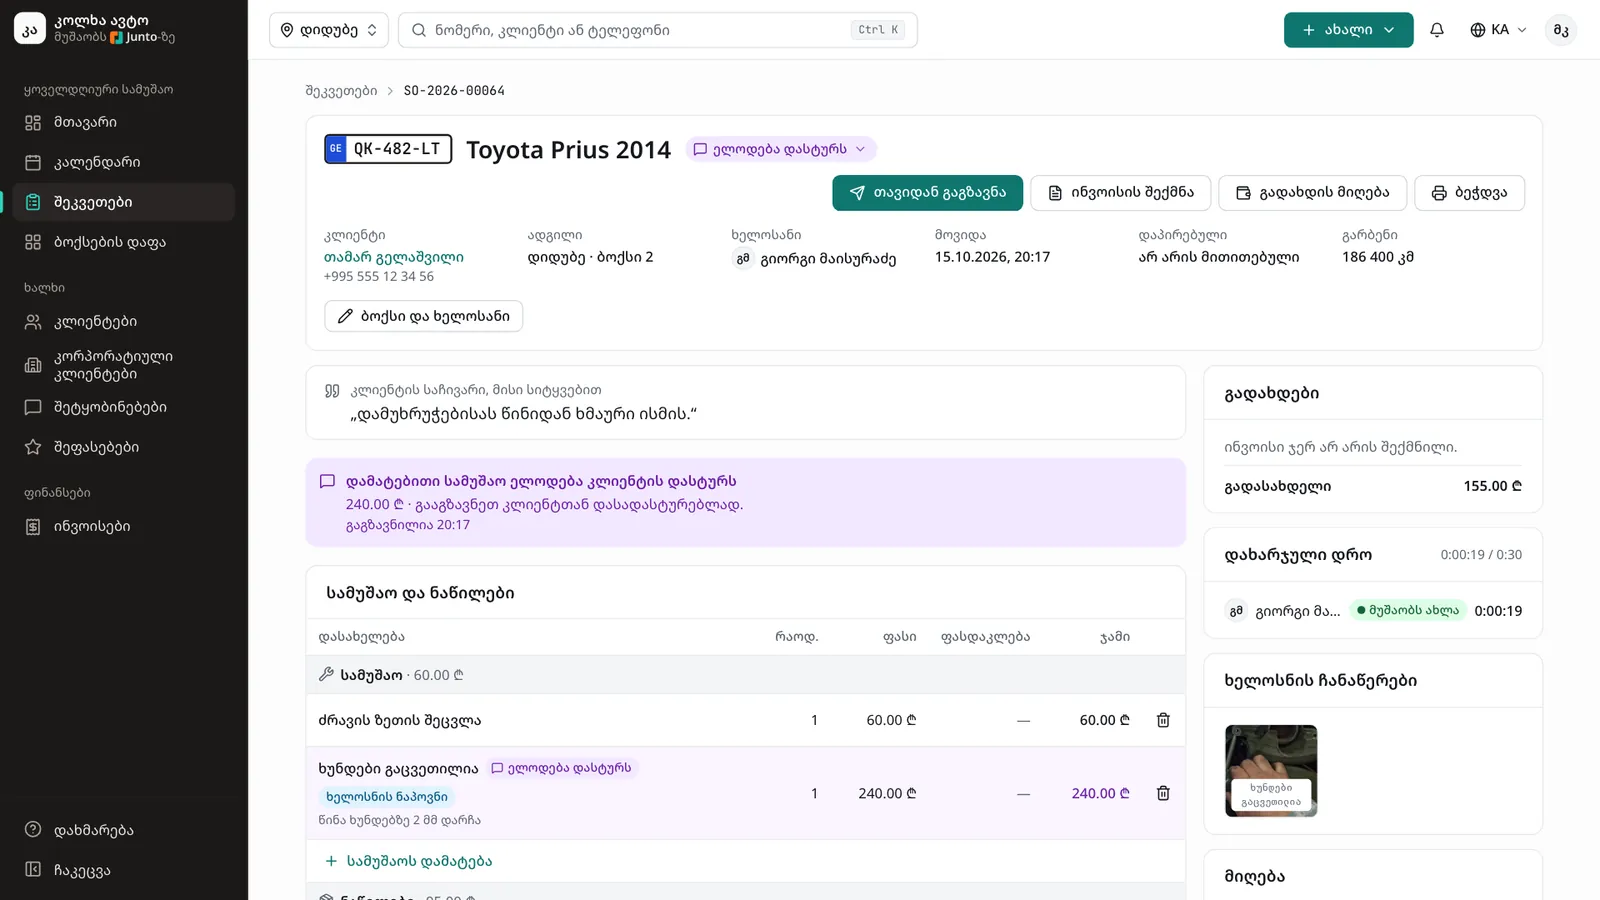Click the 240.00 ₾ total of ხუნდები row

point(1100,793)
